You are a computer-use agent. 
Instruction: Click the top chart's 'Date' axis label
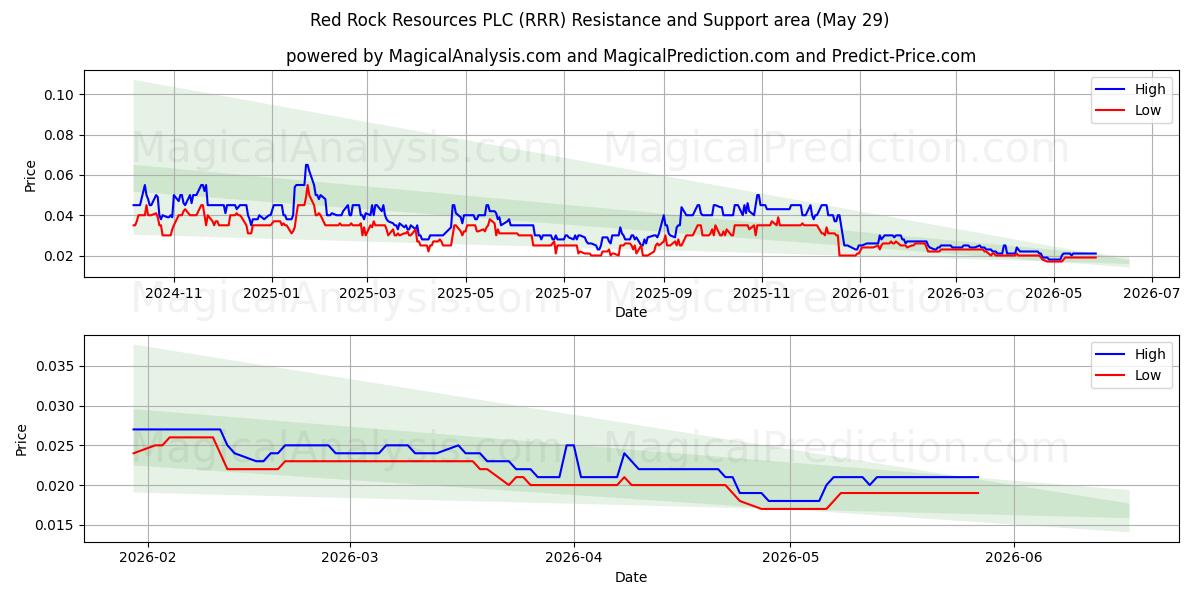pyautogui.click(x=631, y=312)
